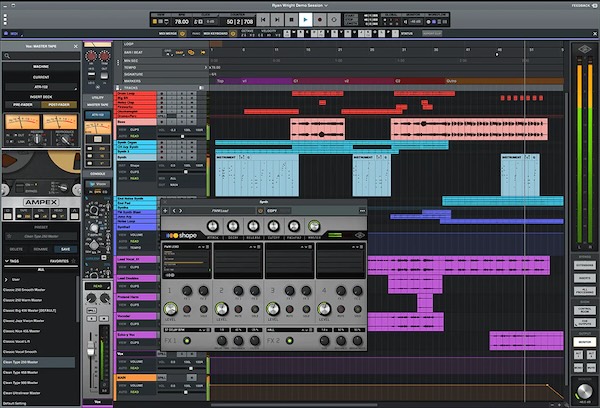Open the FX 1 effect type dropdown
This screenshot has height=408, width=600.
tap(186, 330)
